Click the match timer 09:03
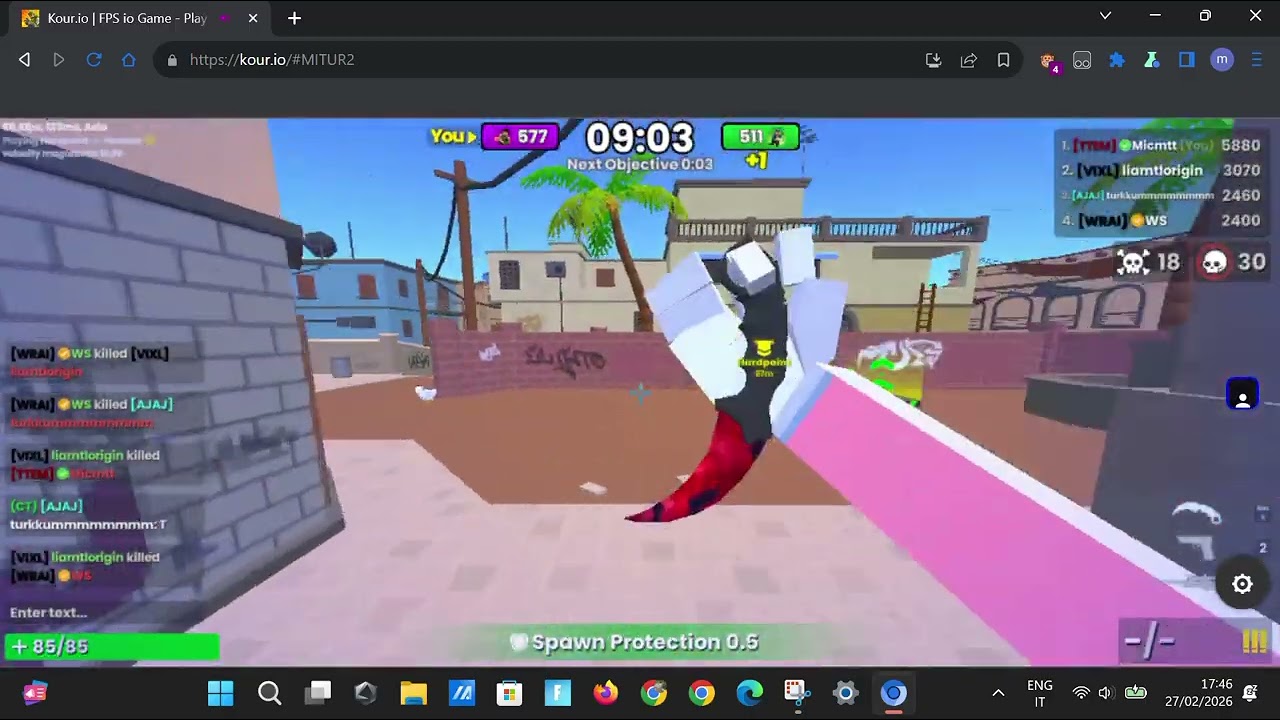This screenshot has width=1280, height=720. pos(639,138)
